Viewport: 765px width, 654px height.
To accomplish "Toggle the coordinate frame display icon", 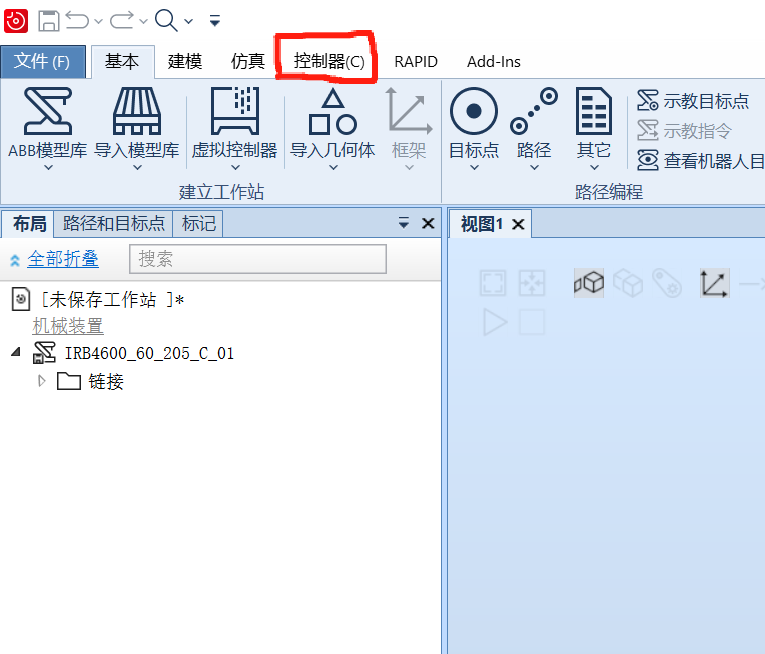I will (714, 283).
